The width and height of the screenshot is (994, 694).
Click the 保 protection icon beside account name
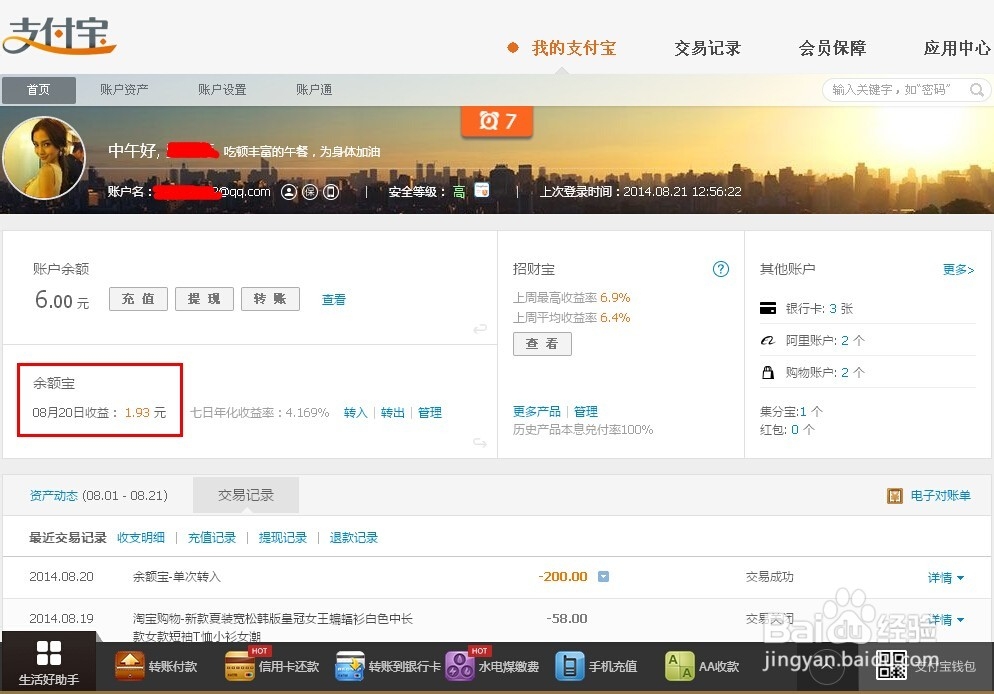pyautogui.click(x=310, y=191)
